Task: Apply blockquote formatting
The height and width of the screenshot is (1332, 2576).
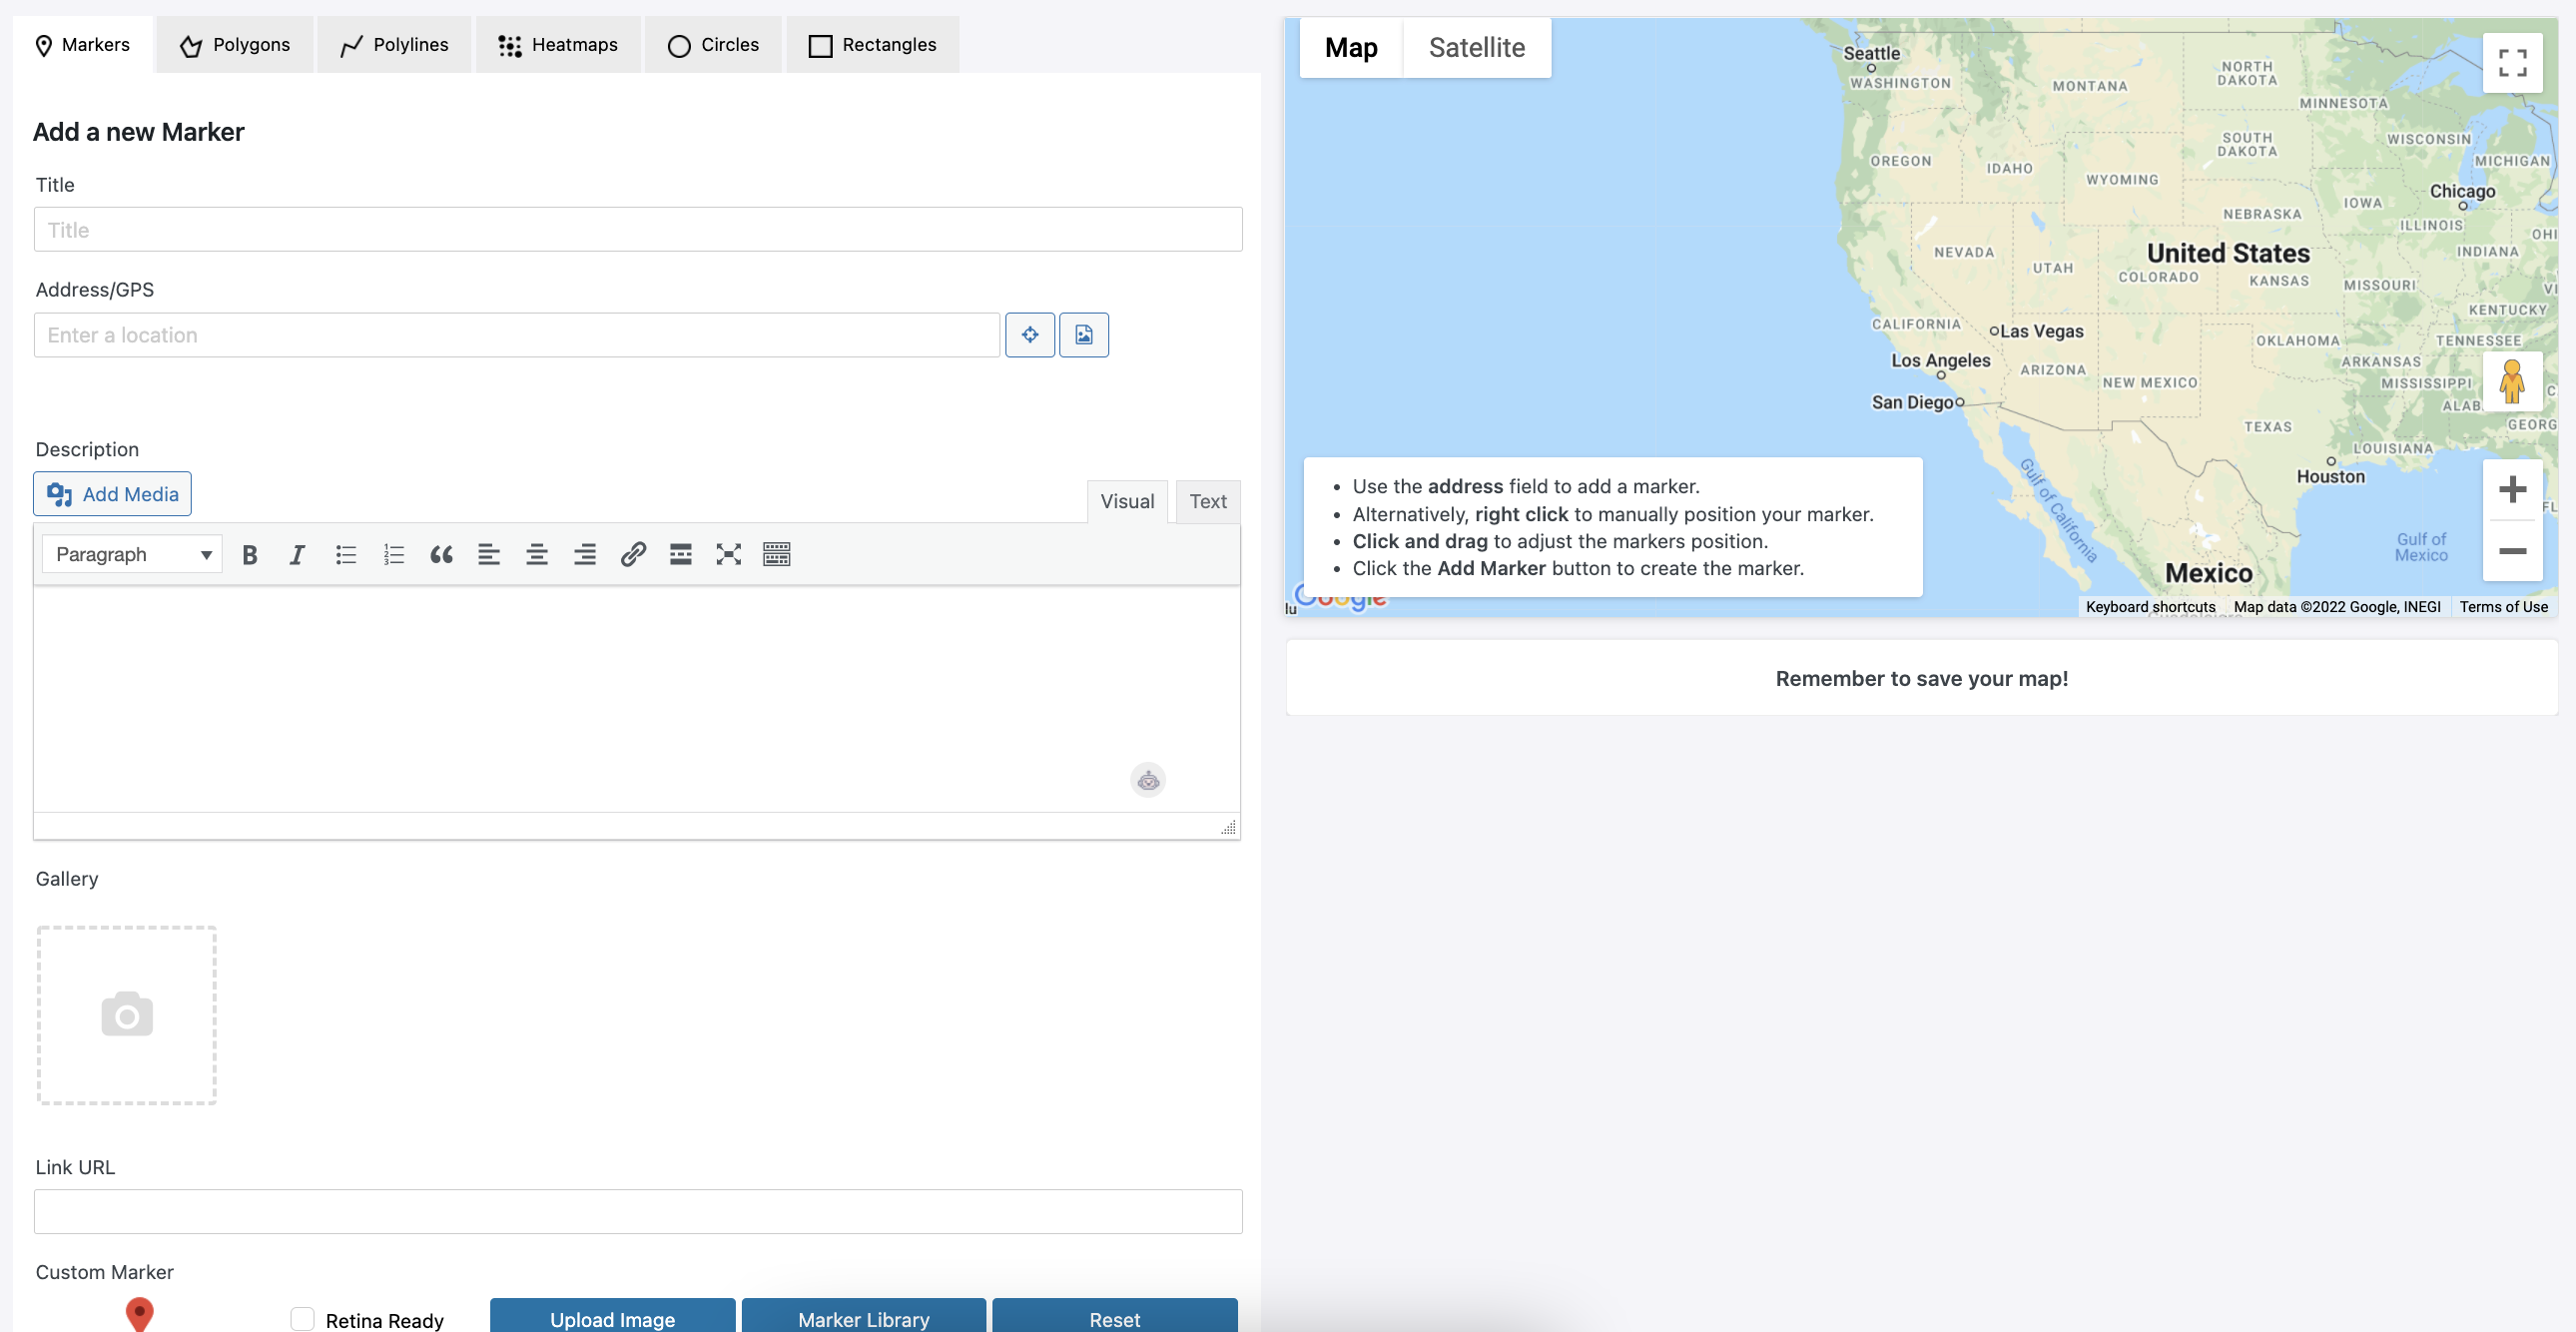Action: coord(441,554)
